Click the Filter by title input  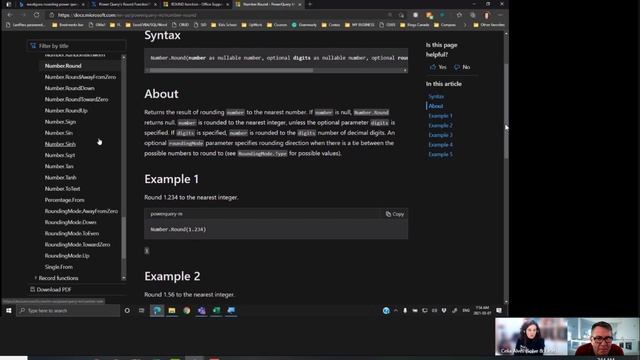76,46
